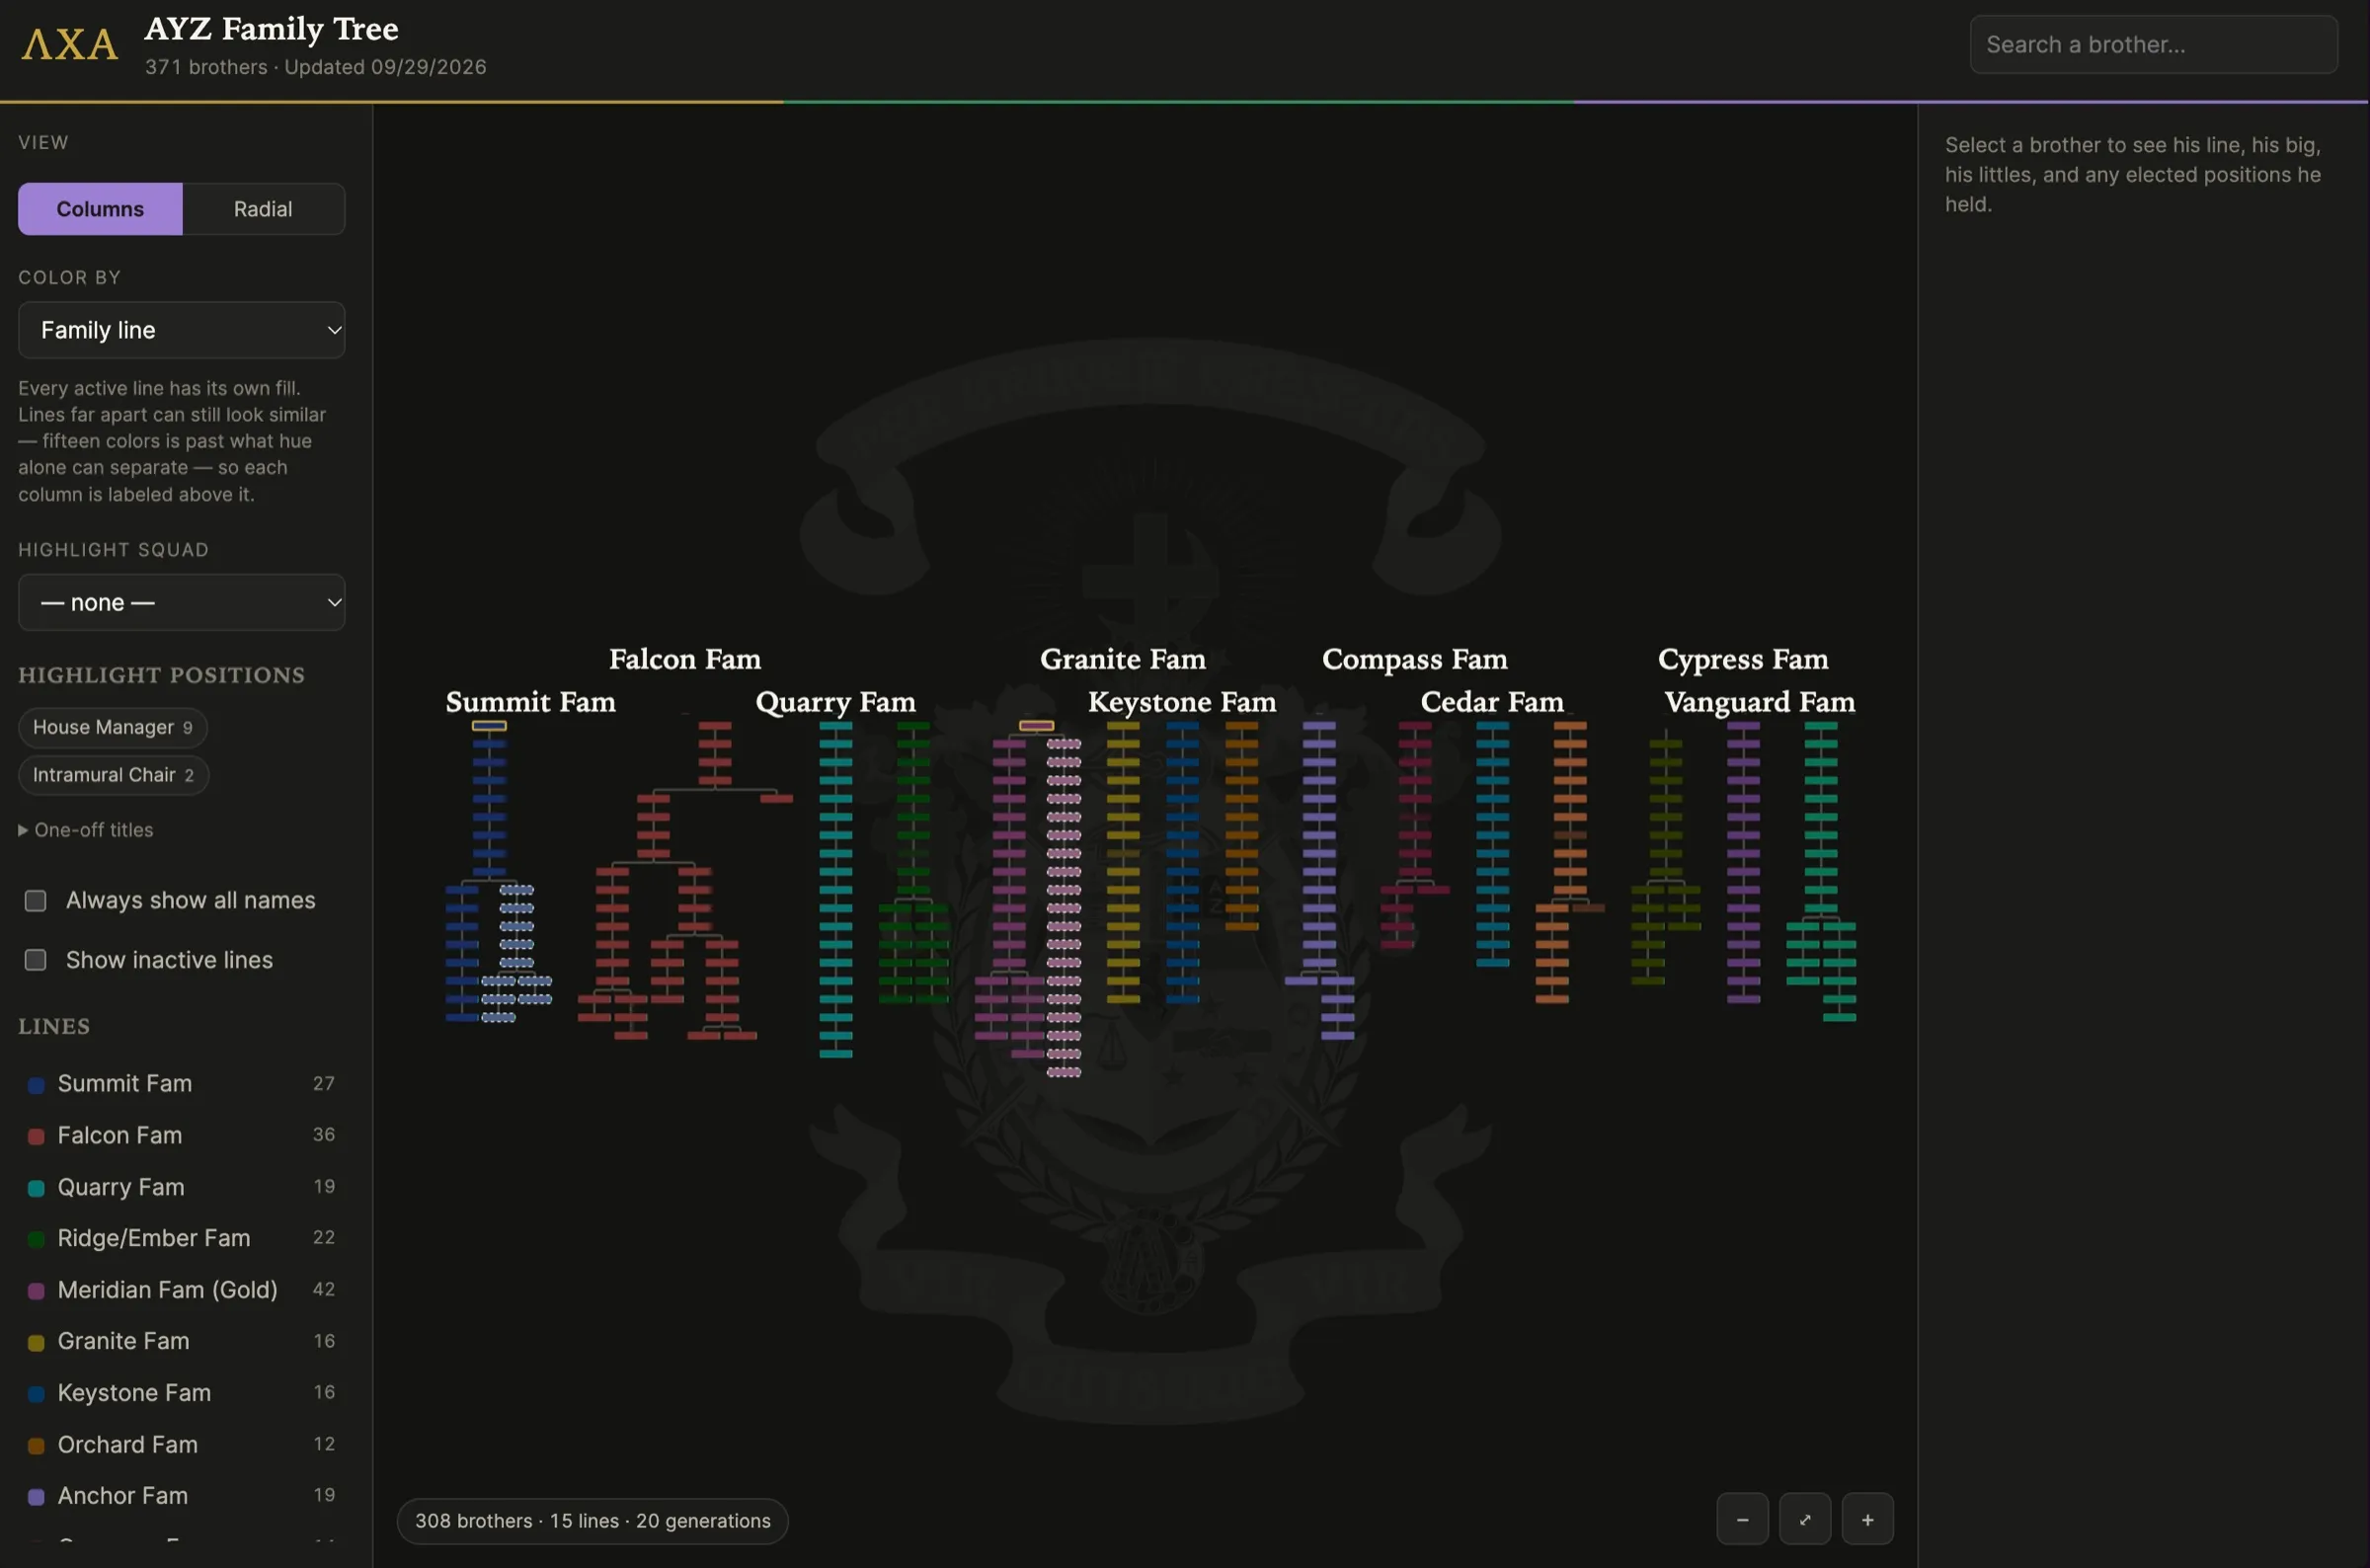Screen dimensions: 2370x1568
Task: Switch to Columns view
Action: point(100,209)
